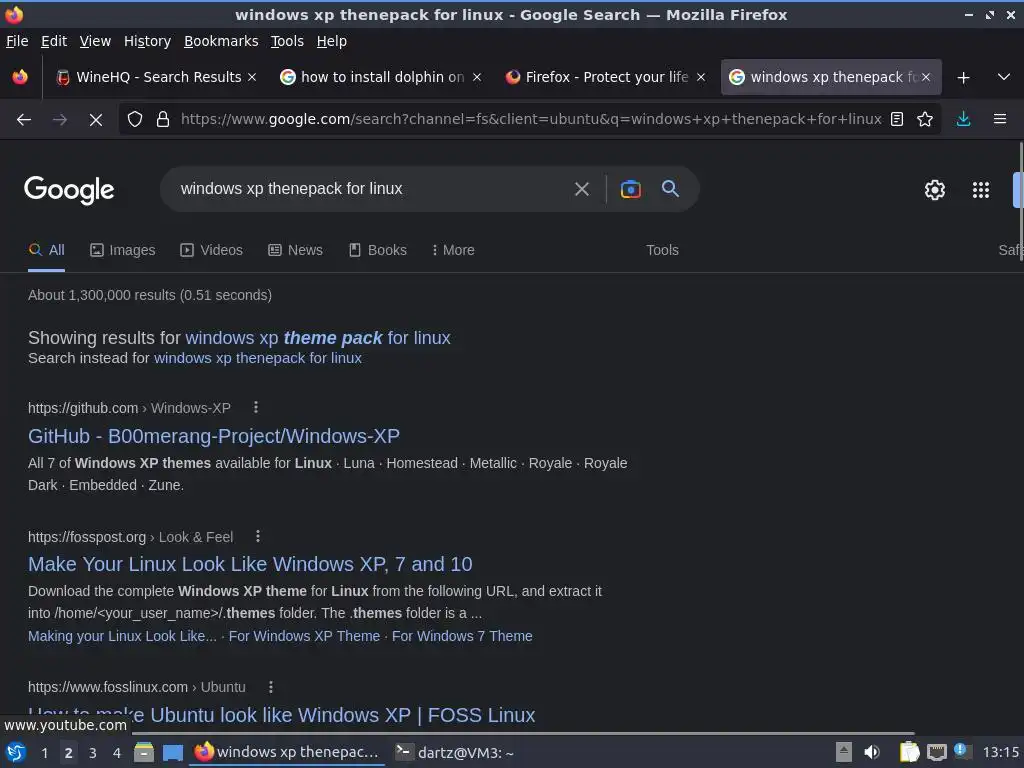Open options dots for the github.com result
The height and width of the screenshot is (768, 1024).
coord(256,408)
